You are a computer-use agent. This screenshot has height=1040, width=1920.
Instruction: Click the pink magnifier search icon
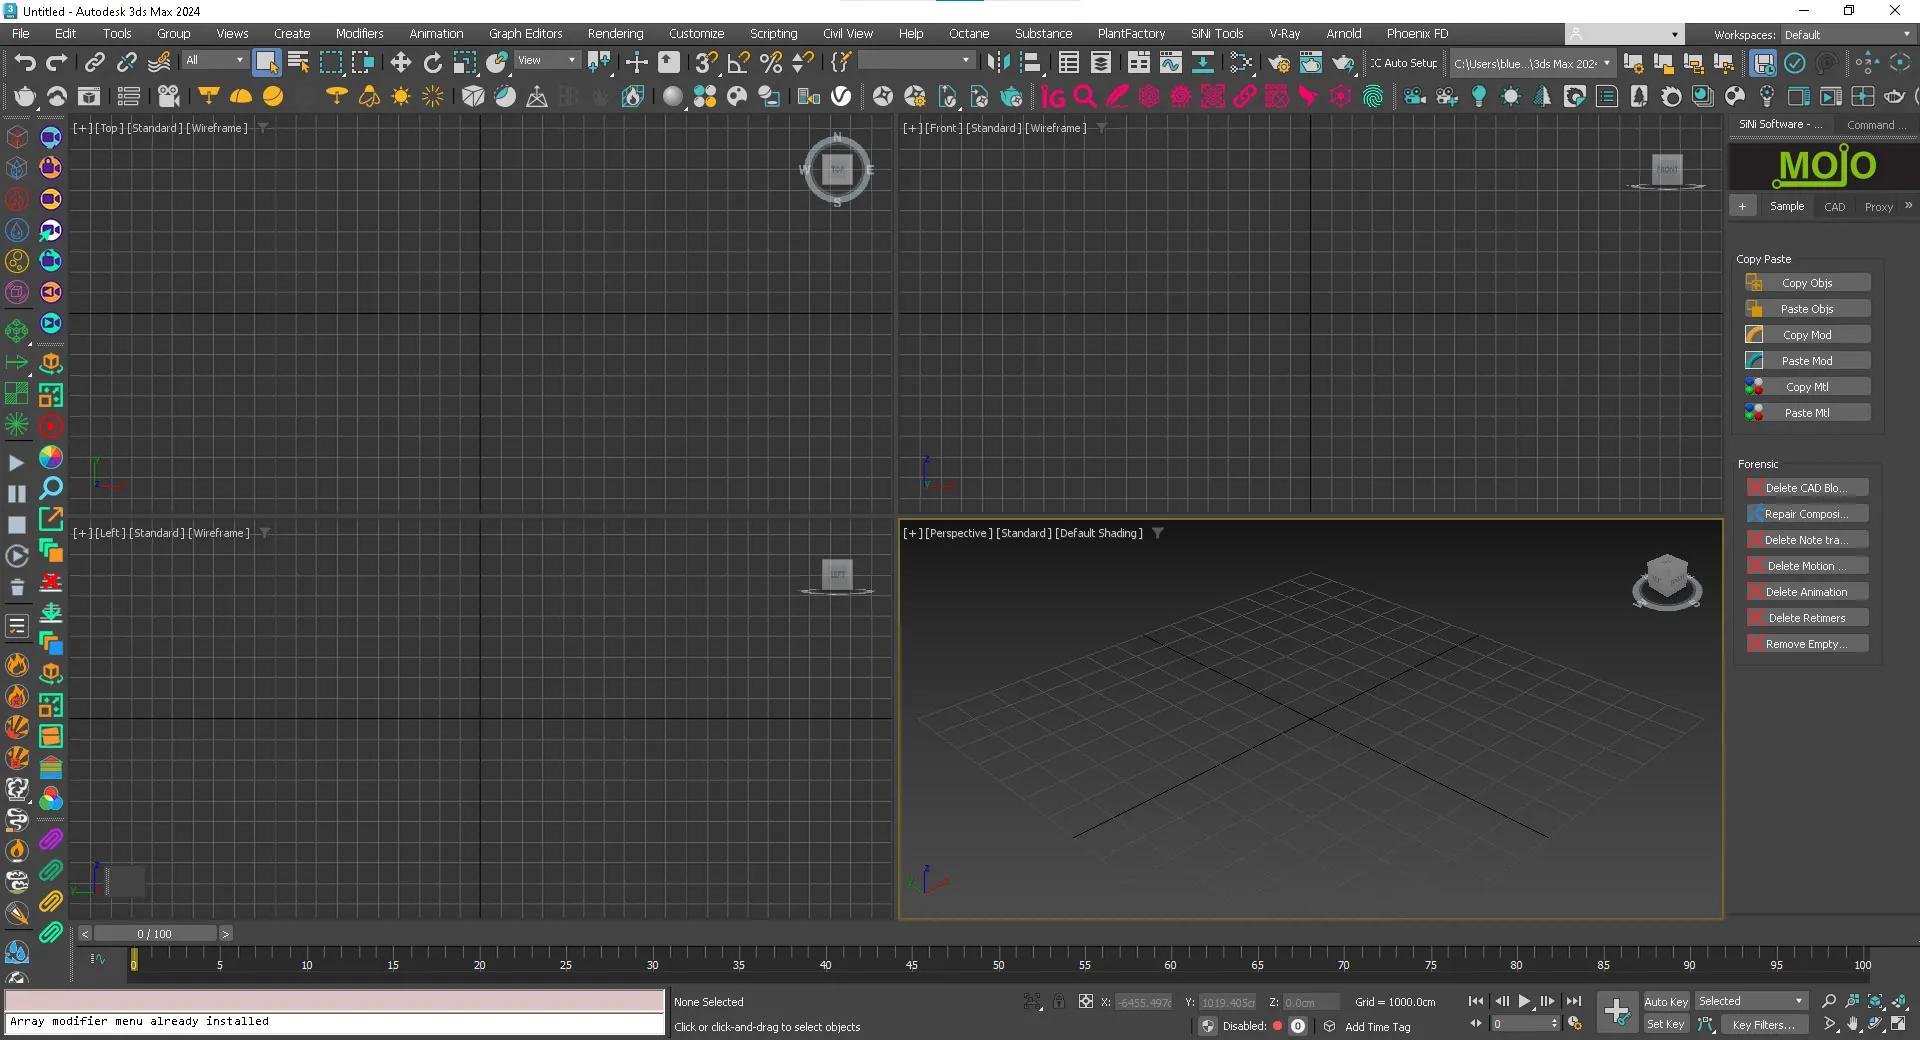click(x=1085, y=96)
